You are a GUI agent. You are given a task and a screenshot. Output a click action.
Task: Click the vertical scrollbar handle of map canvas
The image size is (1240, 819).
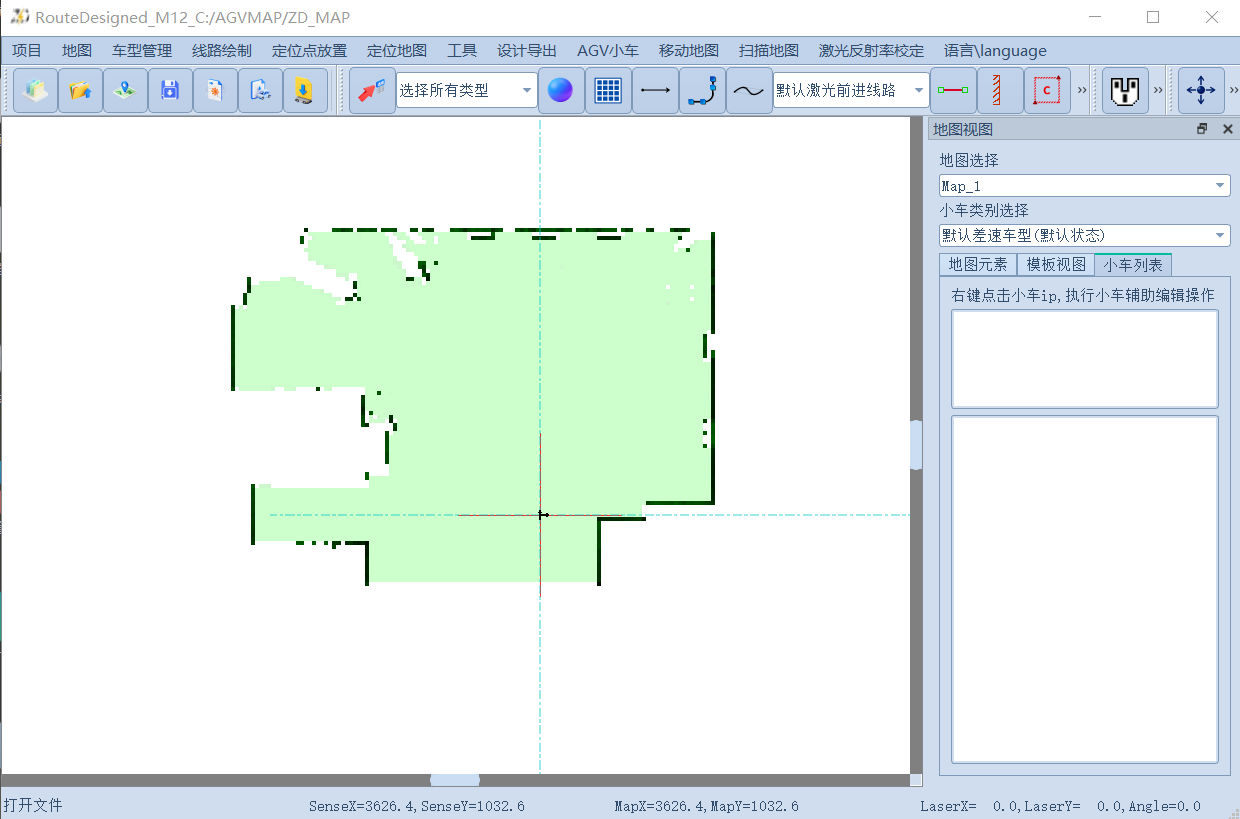tap(916, 445)
